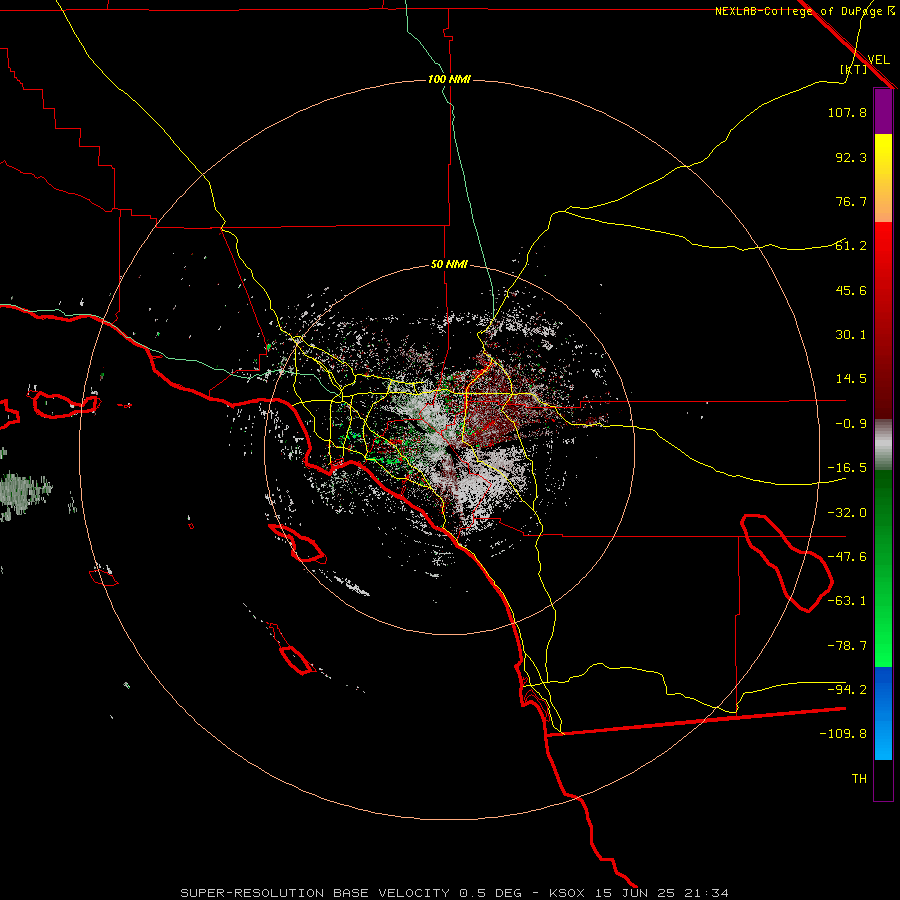
Task: Pick the gray segment of the velocity scale
Action: click(x=883, y=445)
